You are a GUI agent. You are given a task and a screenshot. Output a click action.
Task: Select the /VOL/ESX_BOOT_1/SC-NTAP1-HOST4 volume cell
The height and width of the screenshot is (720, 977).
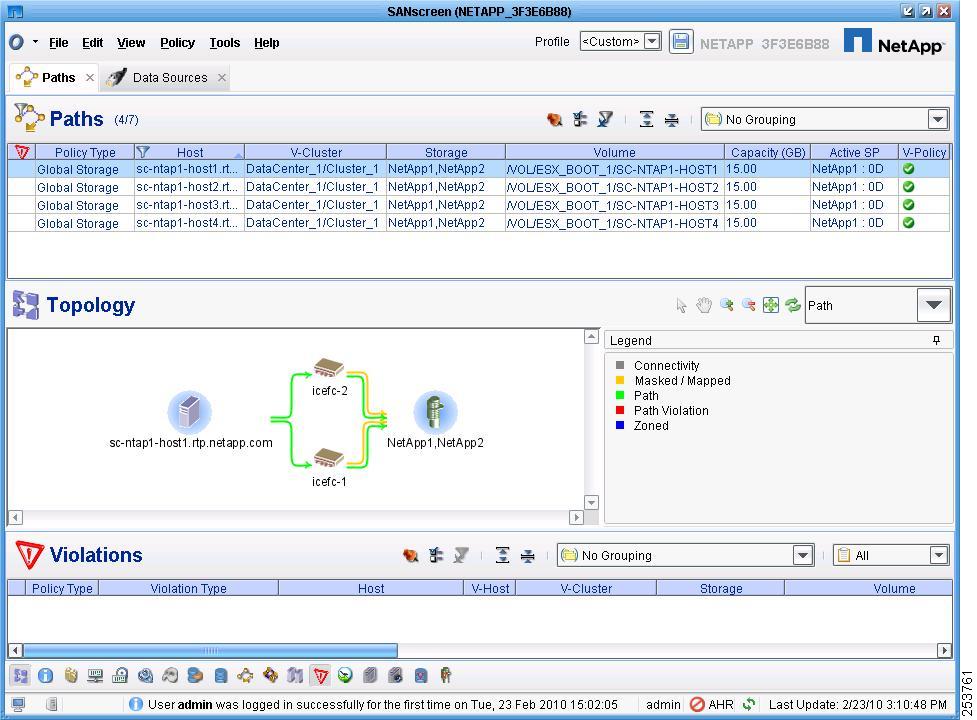pos(612,223)
